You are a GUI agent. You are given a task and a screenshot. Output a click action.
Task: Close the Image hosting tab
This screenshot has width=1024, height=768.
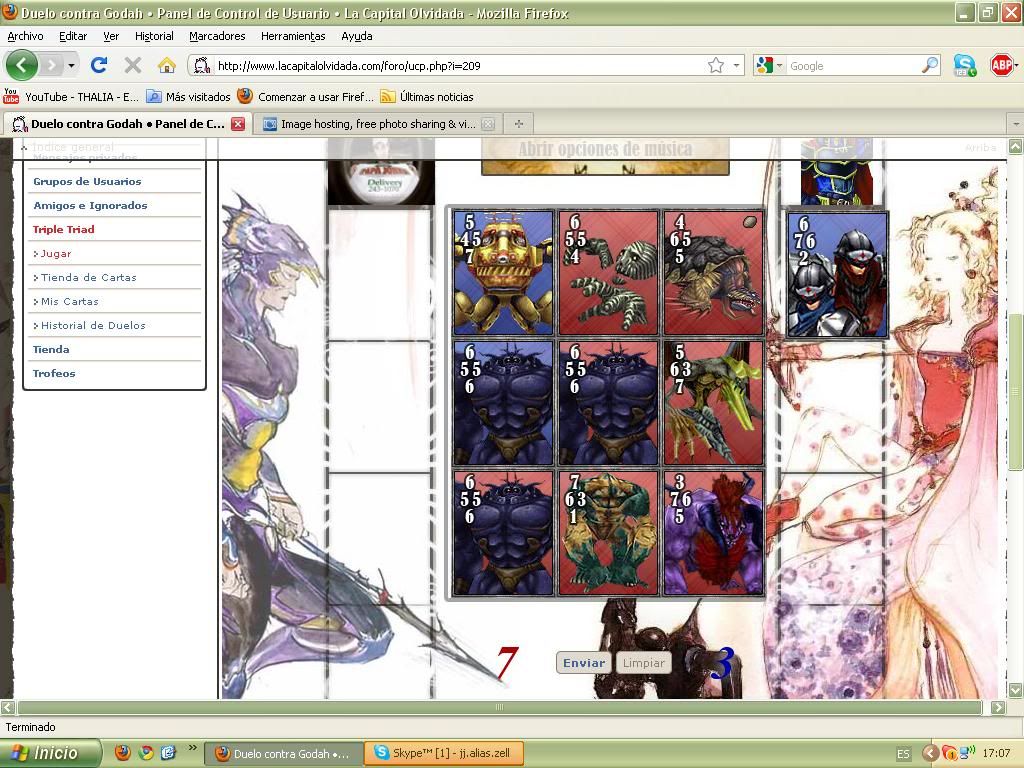[x=488, y=123]
